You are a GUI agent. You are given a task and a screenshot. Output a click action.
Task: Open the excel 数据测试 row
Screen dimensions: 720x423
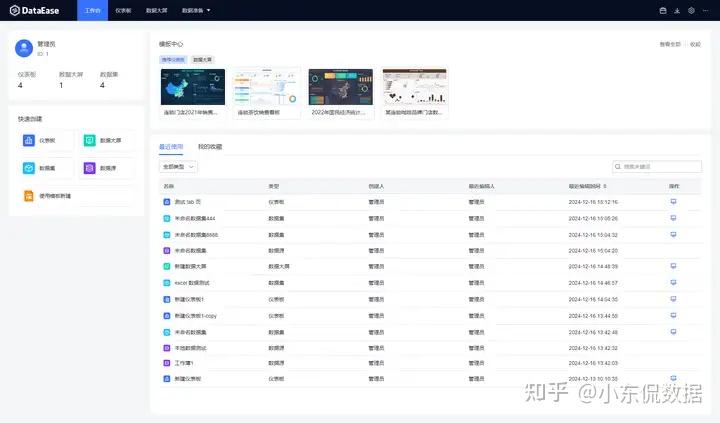click(192, 283)
